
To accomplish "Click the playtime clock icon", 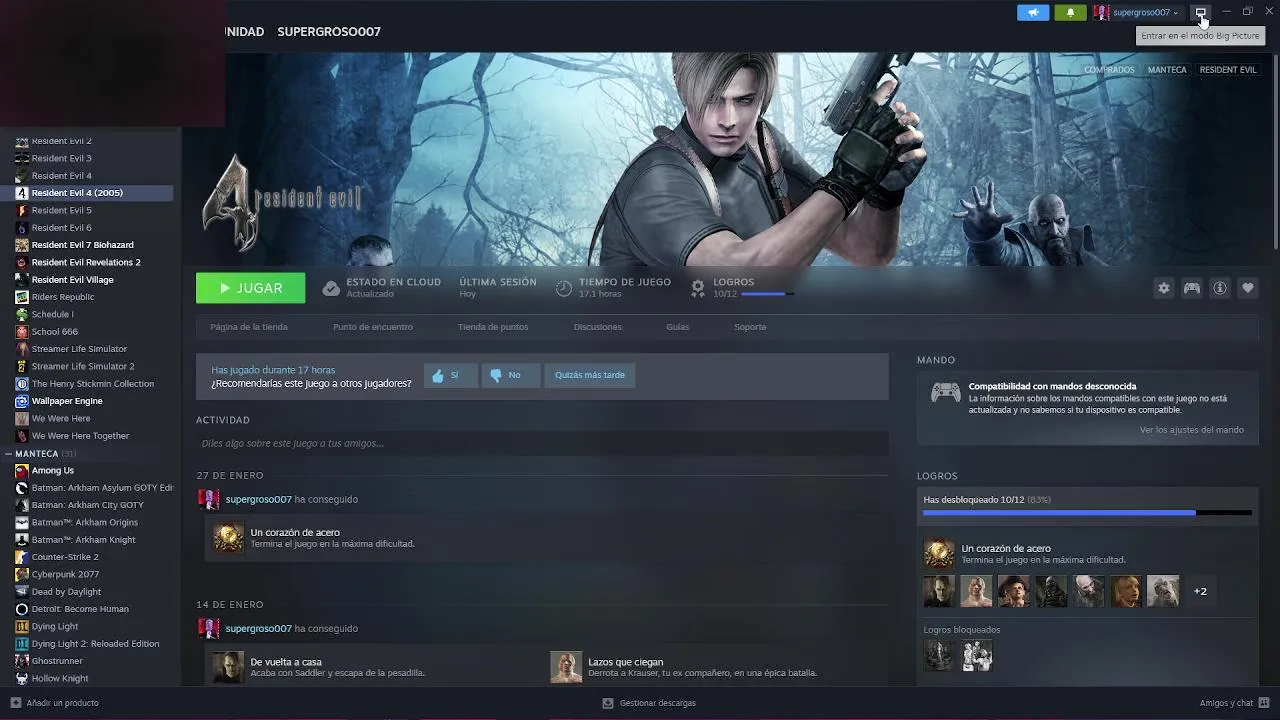I will pyautogui.click(x=564, y=288).
